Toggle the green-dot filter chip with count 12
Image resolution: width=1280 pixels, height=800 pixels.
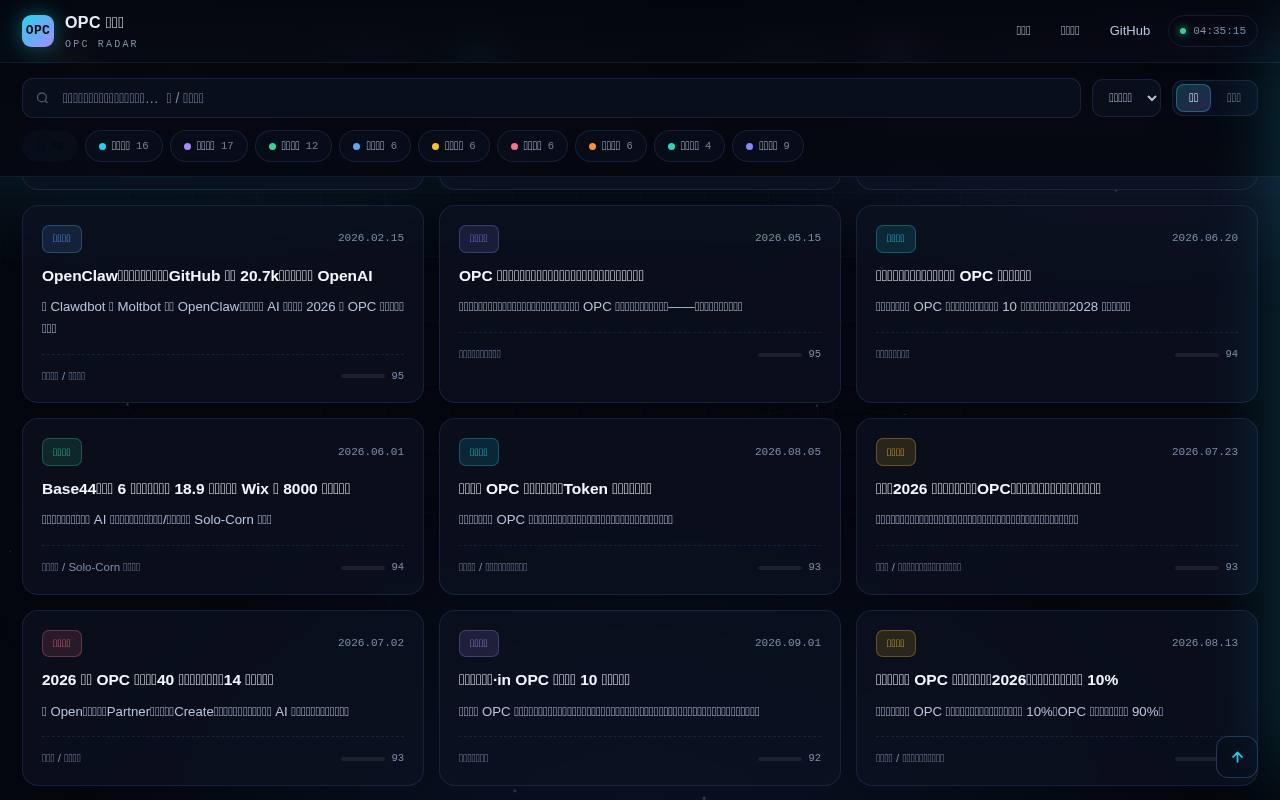coord(293,146)
